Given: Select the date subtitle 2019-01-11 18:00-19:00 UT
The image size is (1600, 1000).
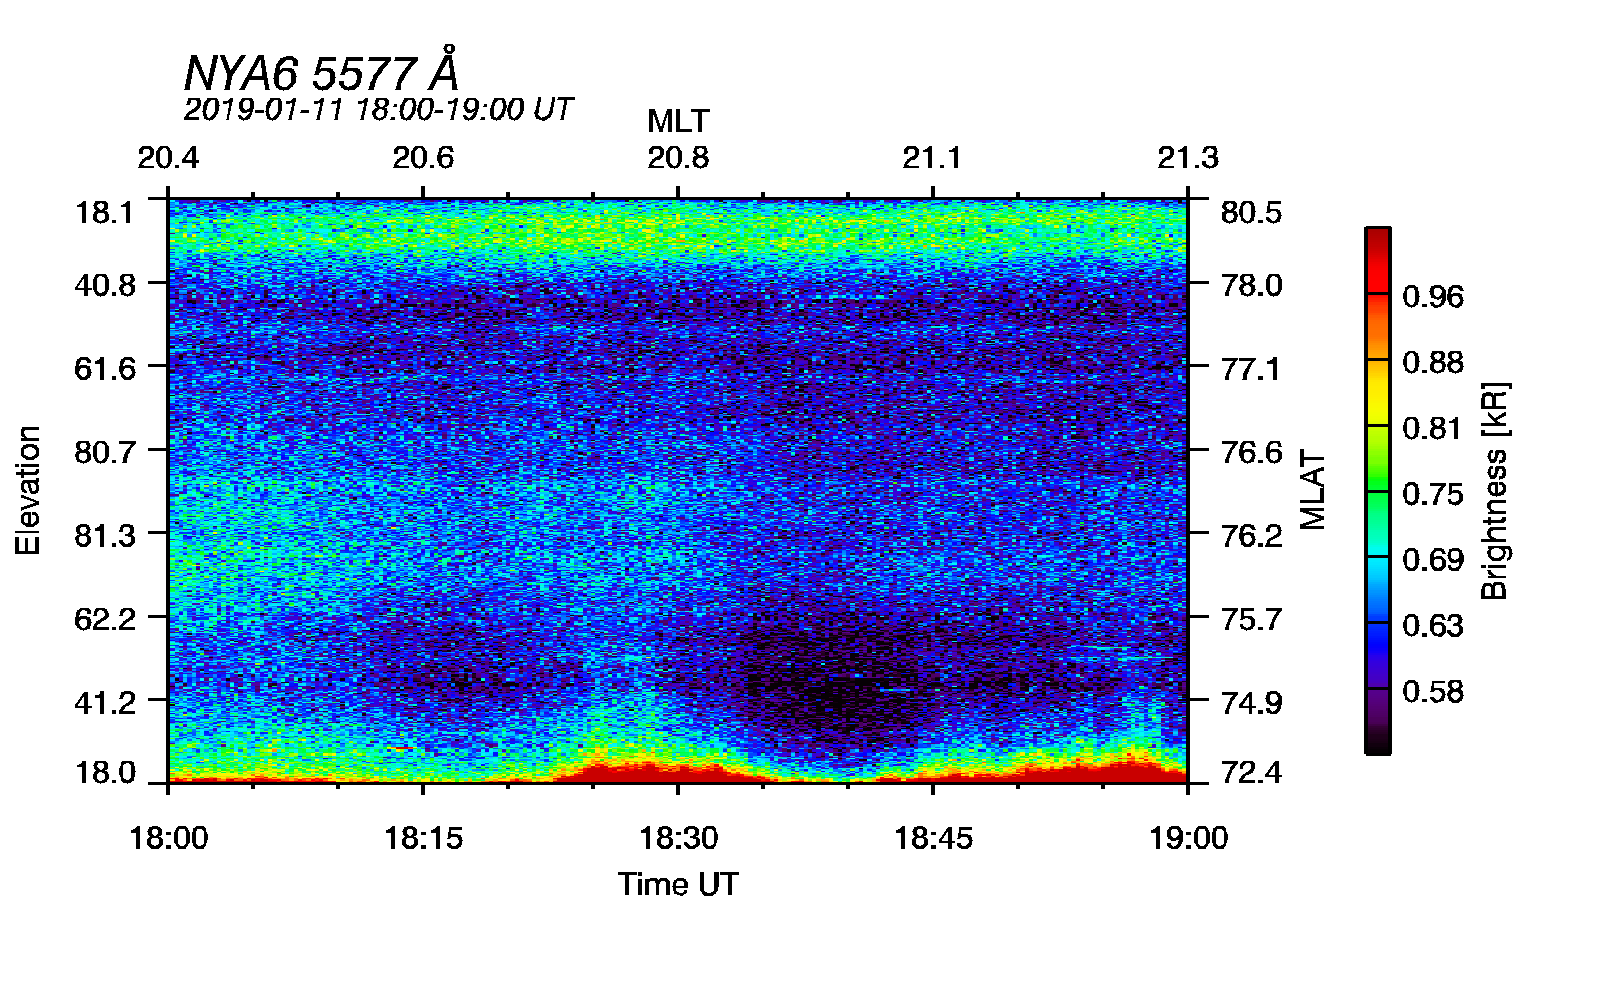Looking at the screenshot, I should pos(378,109).
